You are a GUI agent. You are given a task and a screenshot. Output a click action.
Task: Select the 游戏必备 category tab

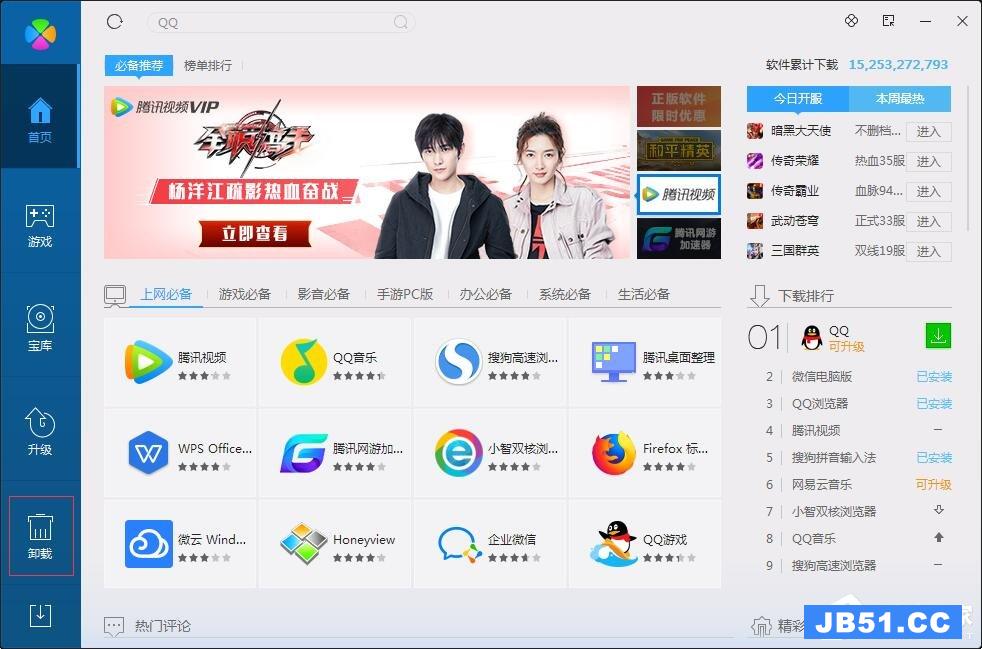click(245, 294)
